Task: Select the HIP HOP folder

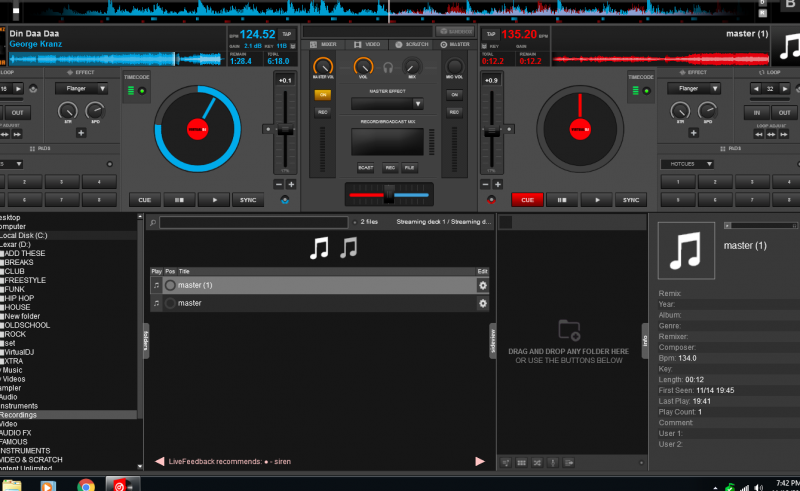Action: click(x=19, y=298)
